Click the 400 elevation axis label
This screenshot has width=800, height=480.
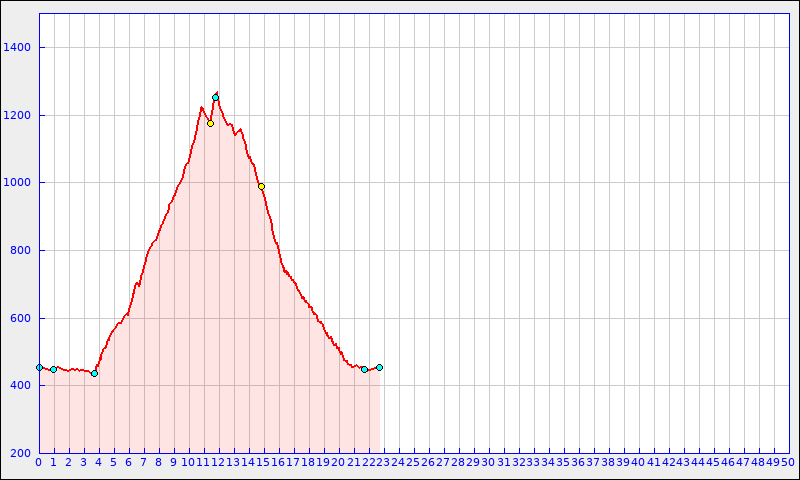[20, 386]
